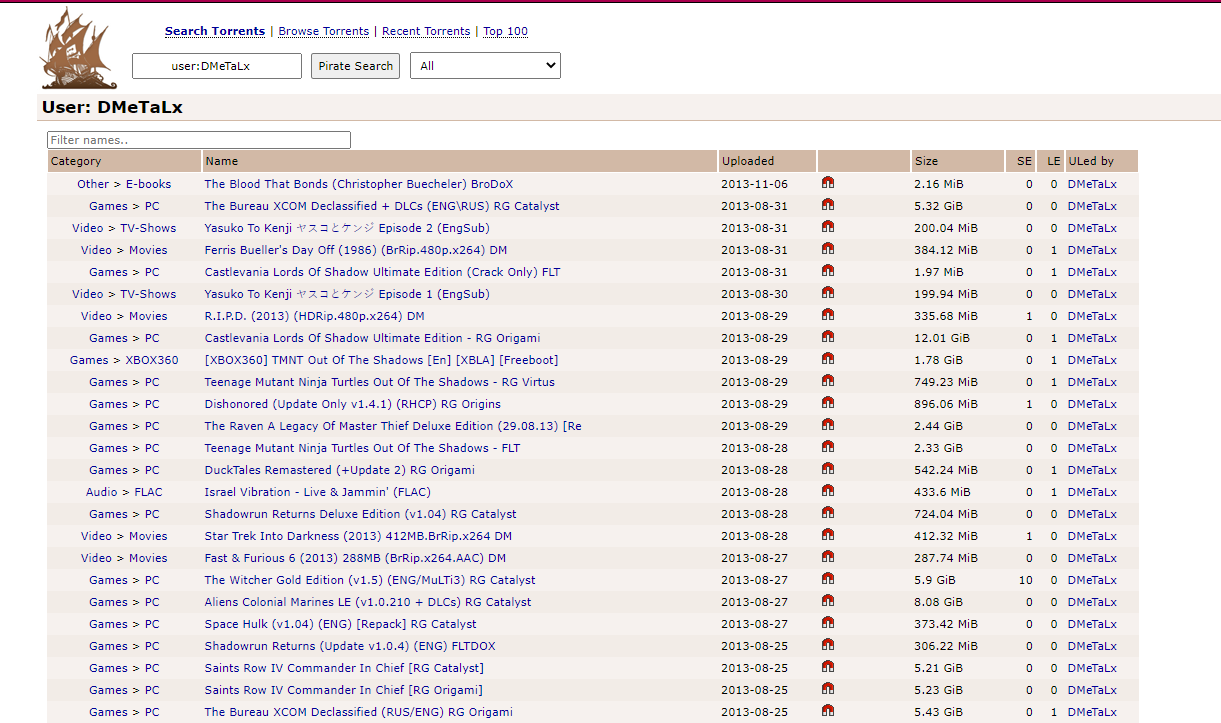
Task: Open Top 100 page
Action: coord(505,31)
